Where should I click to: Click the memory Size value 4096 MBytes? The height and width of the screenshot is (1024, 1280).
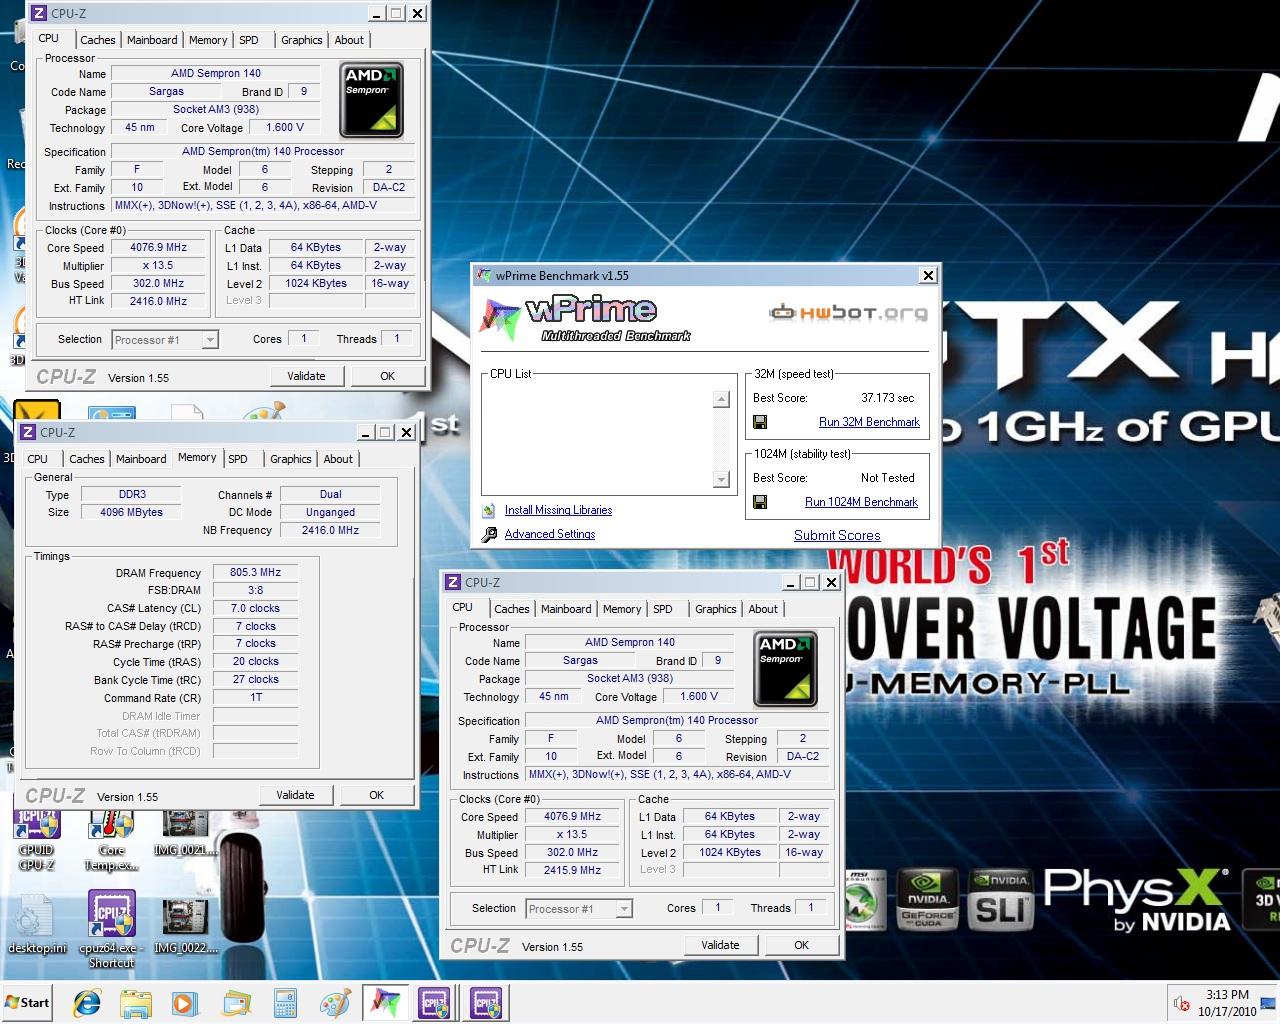tap(131, 512)
